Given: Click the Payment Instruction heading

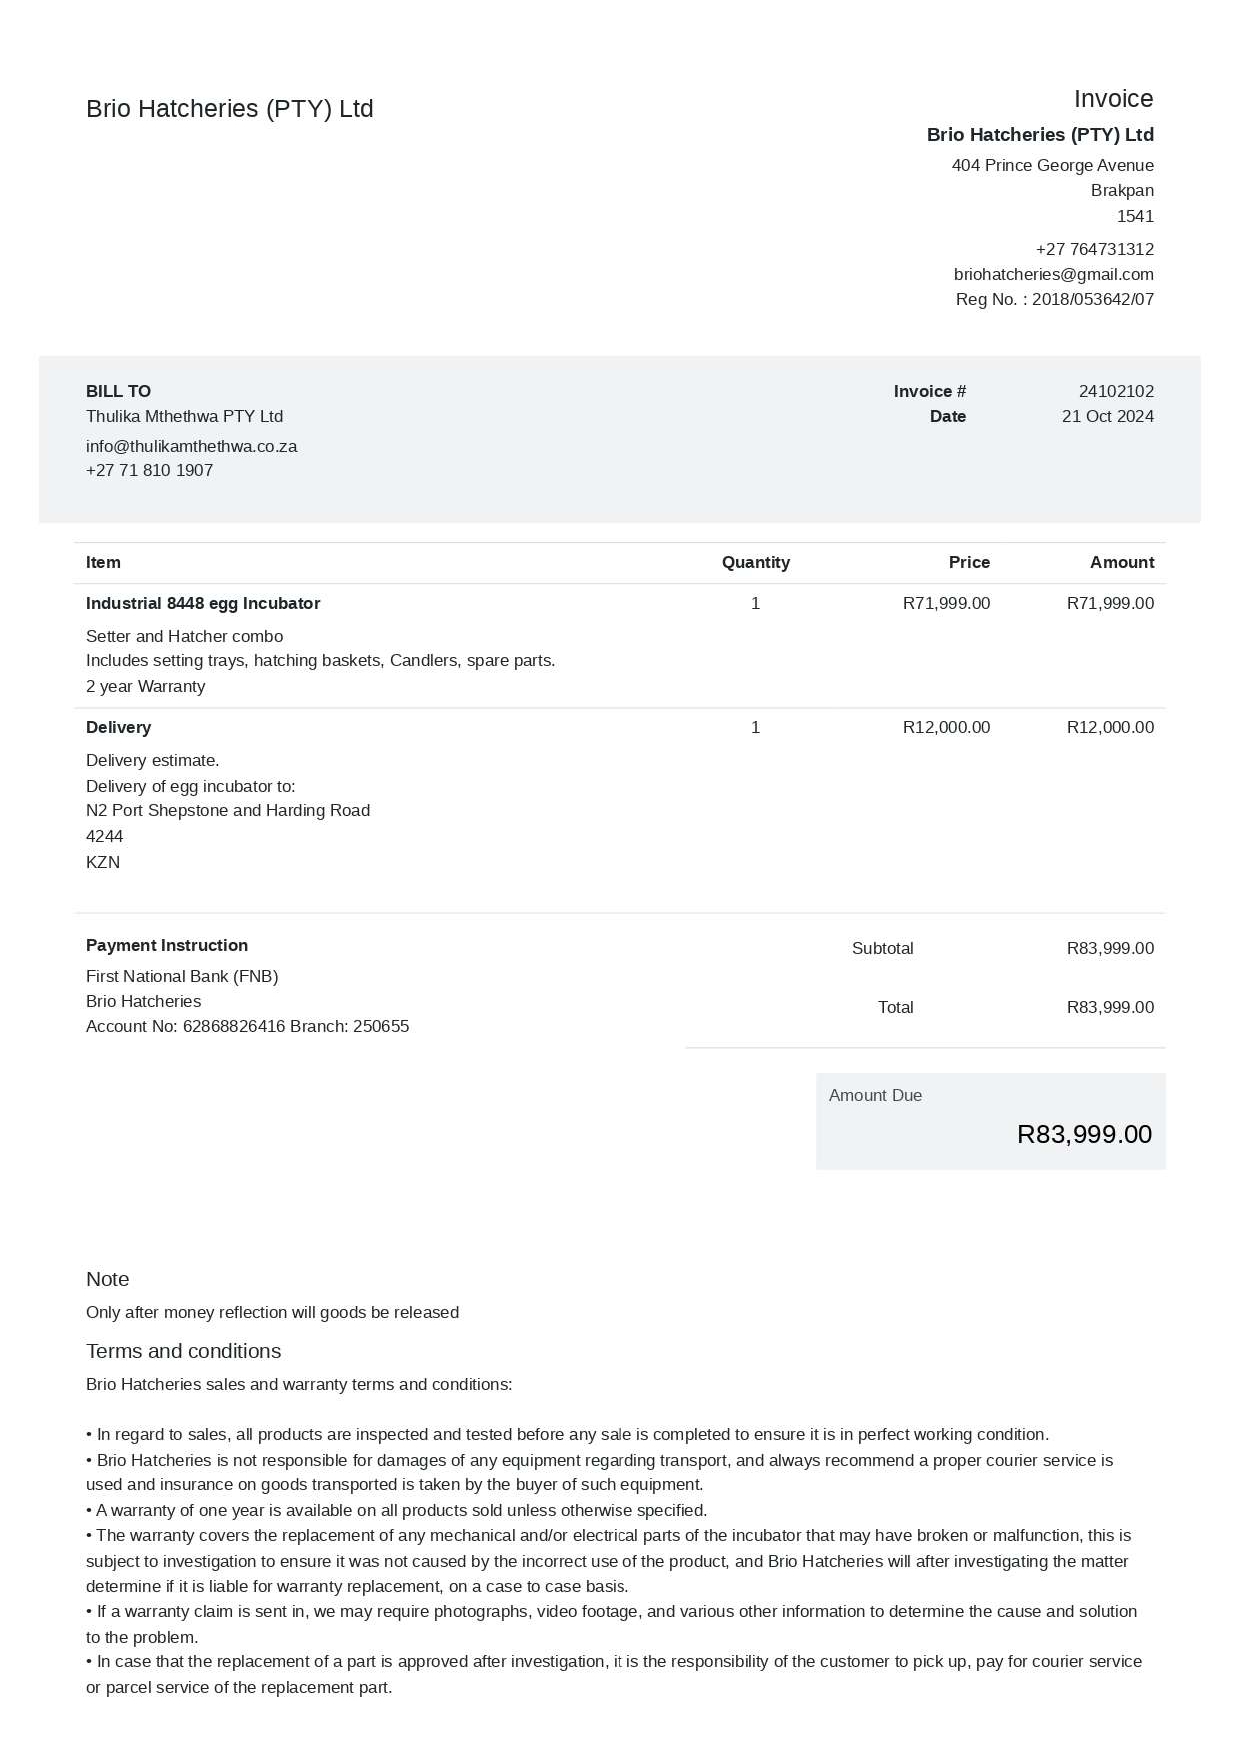Looking at the screenshot, I should point(167,945).
